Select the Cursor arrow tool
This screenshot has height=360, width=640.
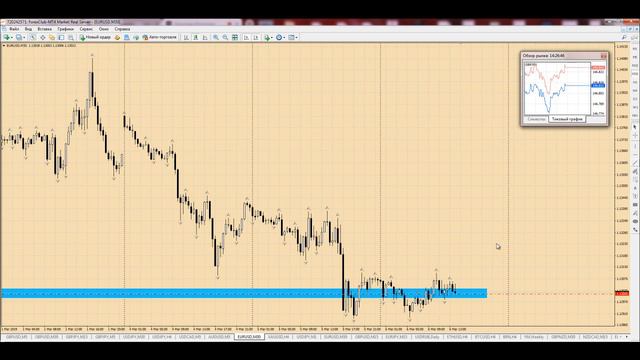coord(635,127)
